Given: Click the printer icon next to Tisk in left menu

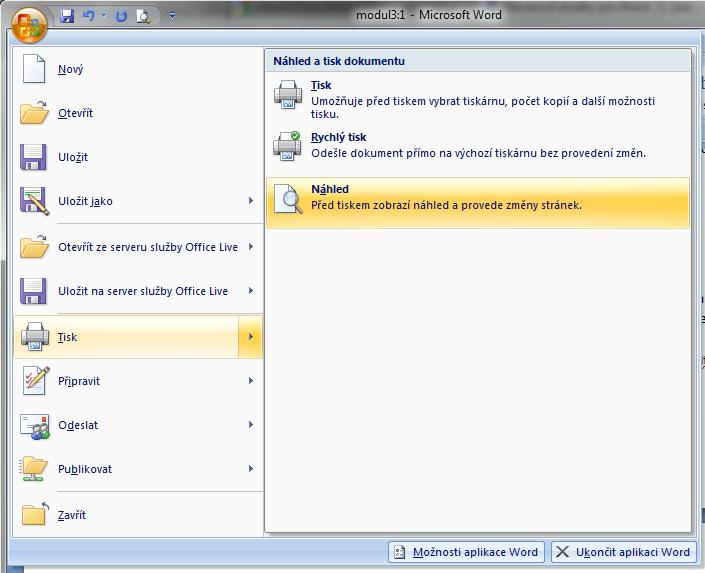Looking at the screenshot, I should [x=35, y=336].
